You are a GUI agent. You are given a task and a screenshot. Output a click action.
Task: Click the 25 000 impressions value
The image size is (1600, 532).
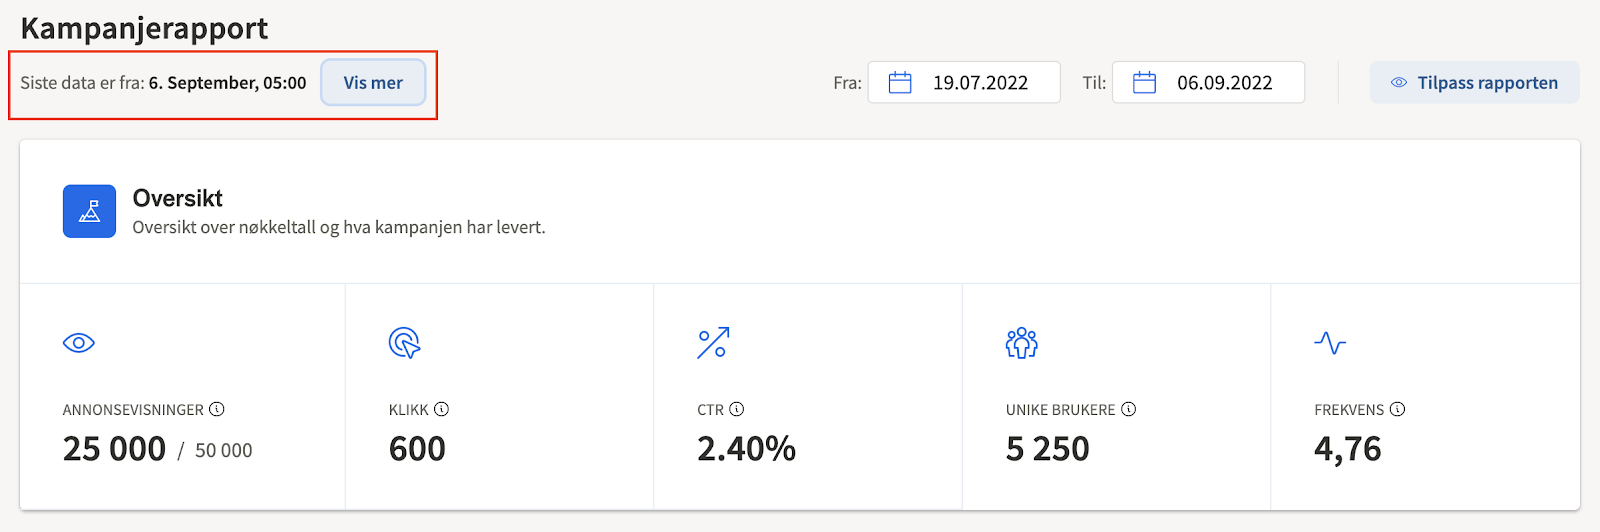coord(114,449)
